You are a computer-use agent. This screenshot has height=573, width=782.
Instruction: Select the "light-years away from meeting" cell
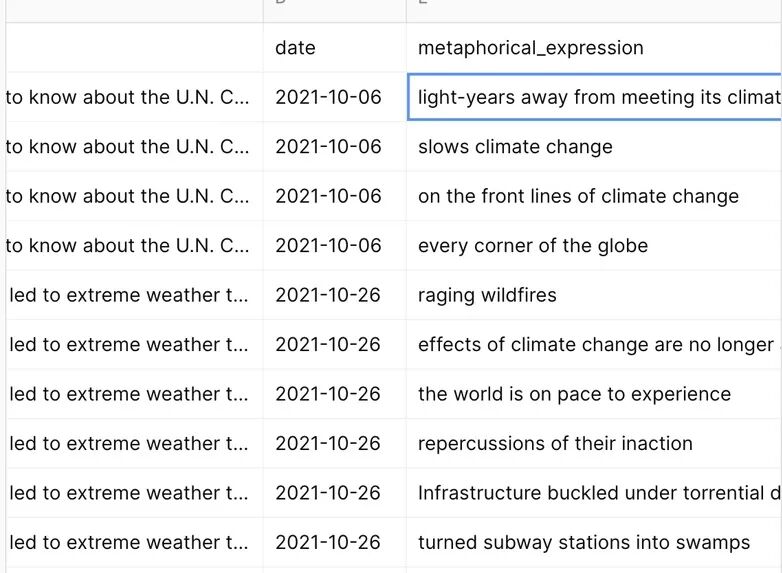click(x=593, y=97)
